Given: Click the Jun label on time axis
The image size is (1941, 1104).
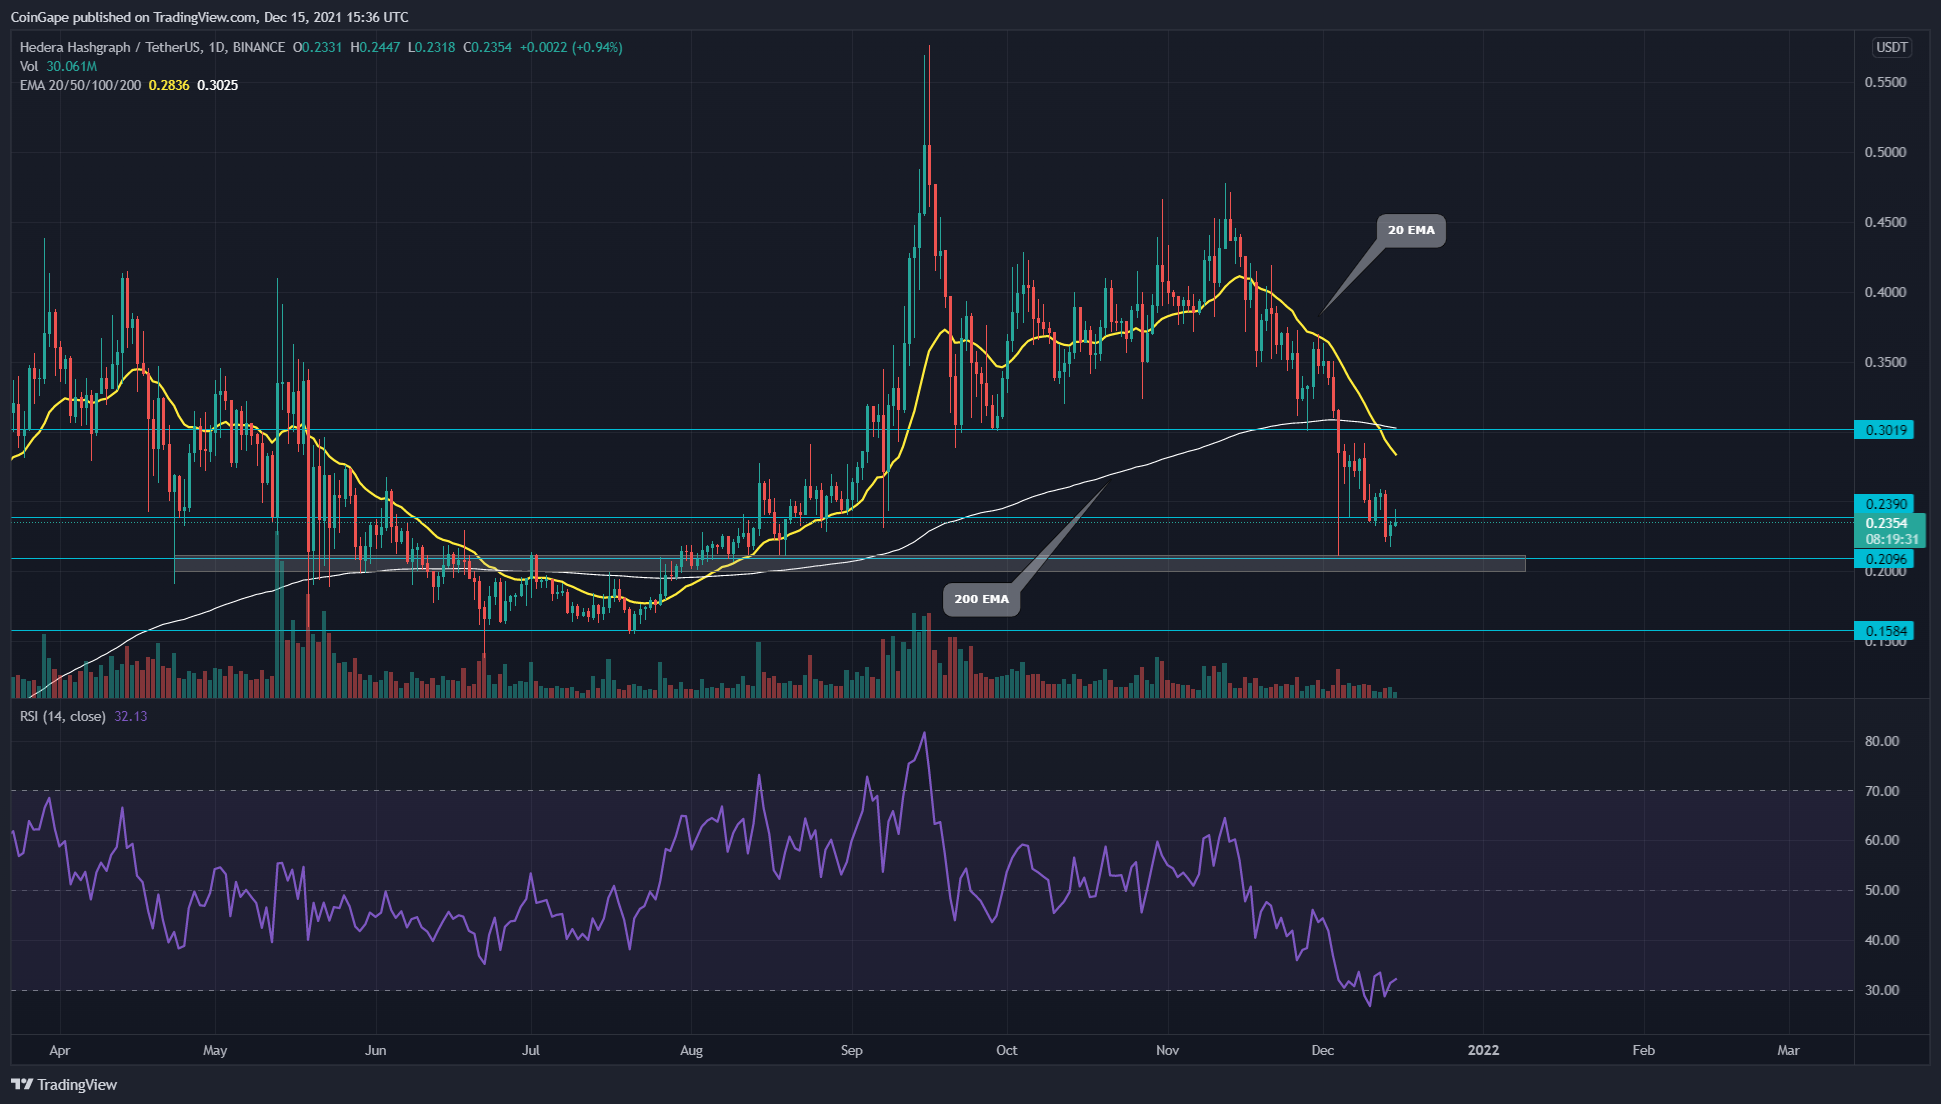Looking at the screenshot, I should [375, 1051].
